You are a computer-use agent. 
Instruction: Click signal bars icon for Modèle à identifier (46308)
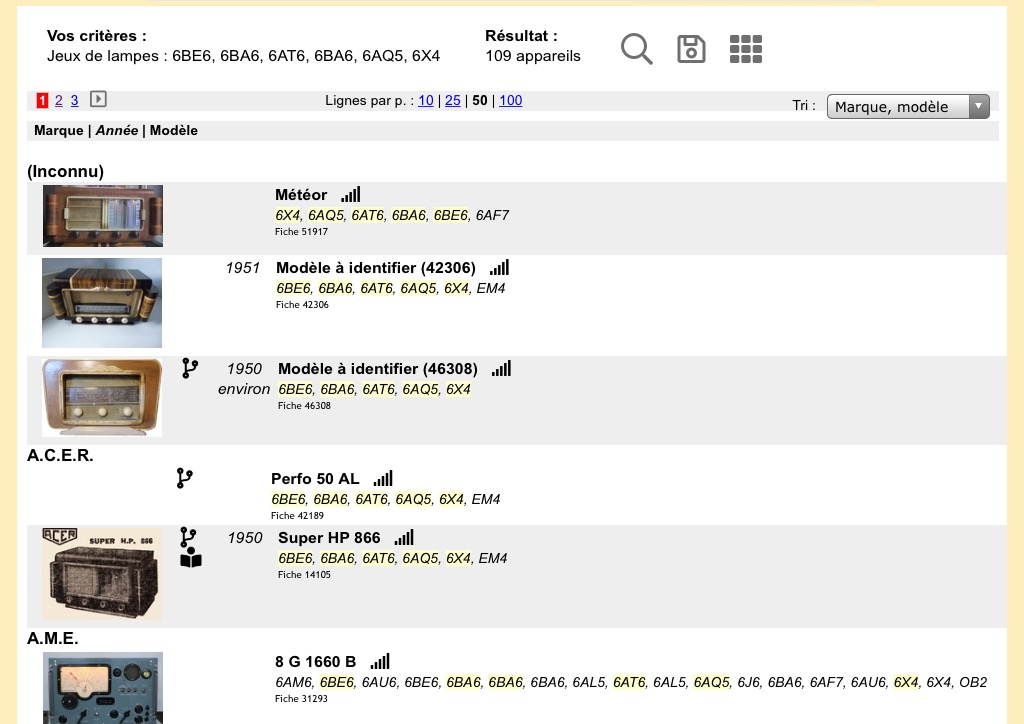[x=502, y=369]
